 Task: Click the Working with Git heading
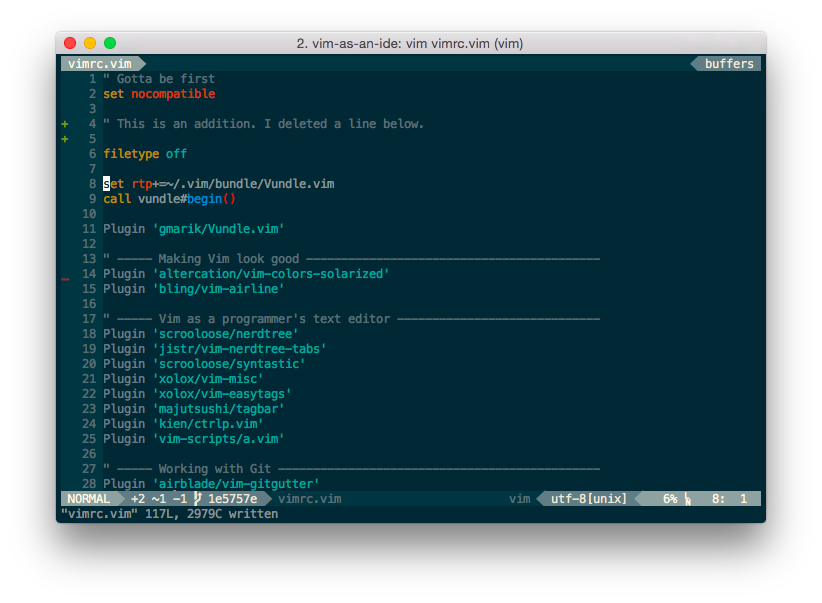(215, 469)
